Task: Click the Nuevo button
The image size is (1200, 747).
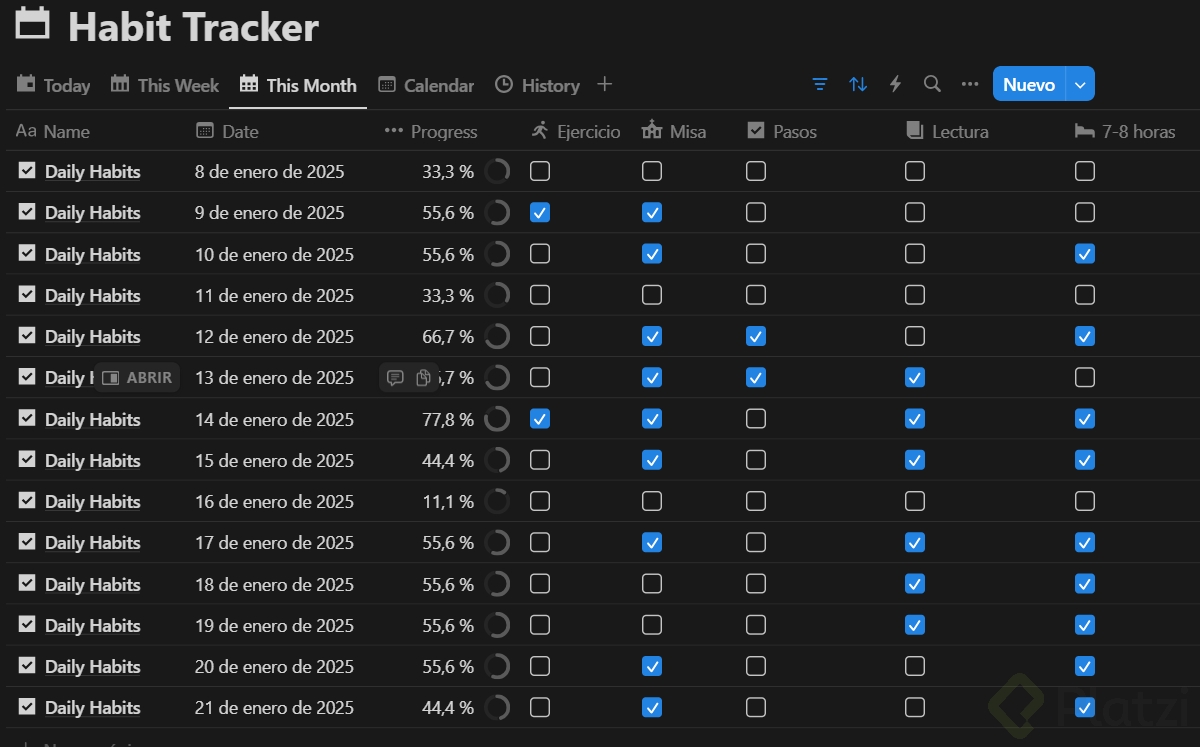Action: coord(1029,84)
